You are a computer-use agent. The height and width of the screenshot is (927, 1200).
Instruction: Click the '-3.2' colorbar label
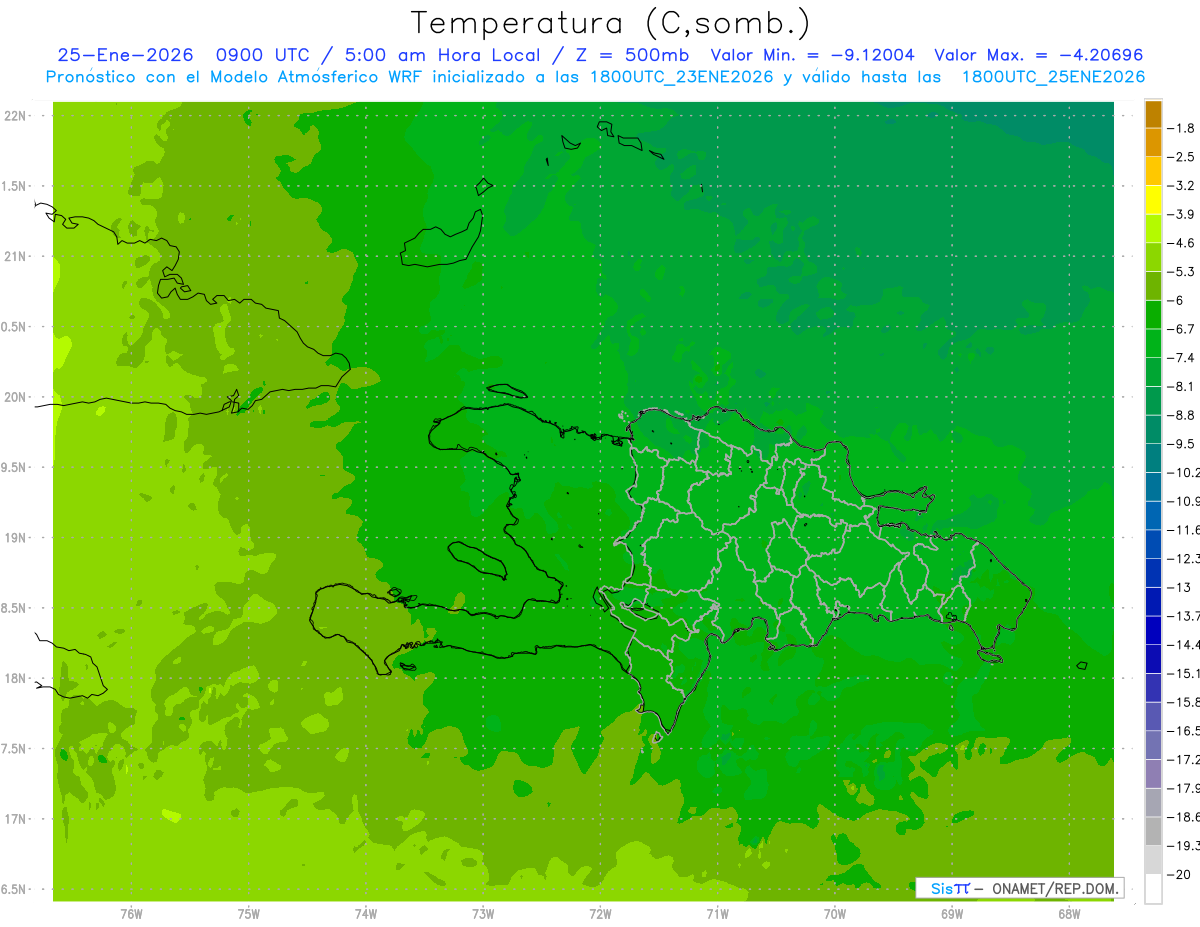tap(1181, 186)
